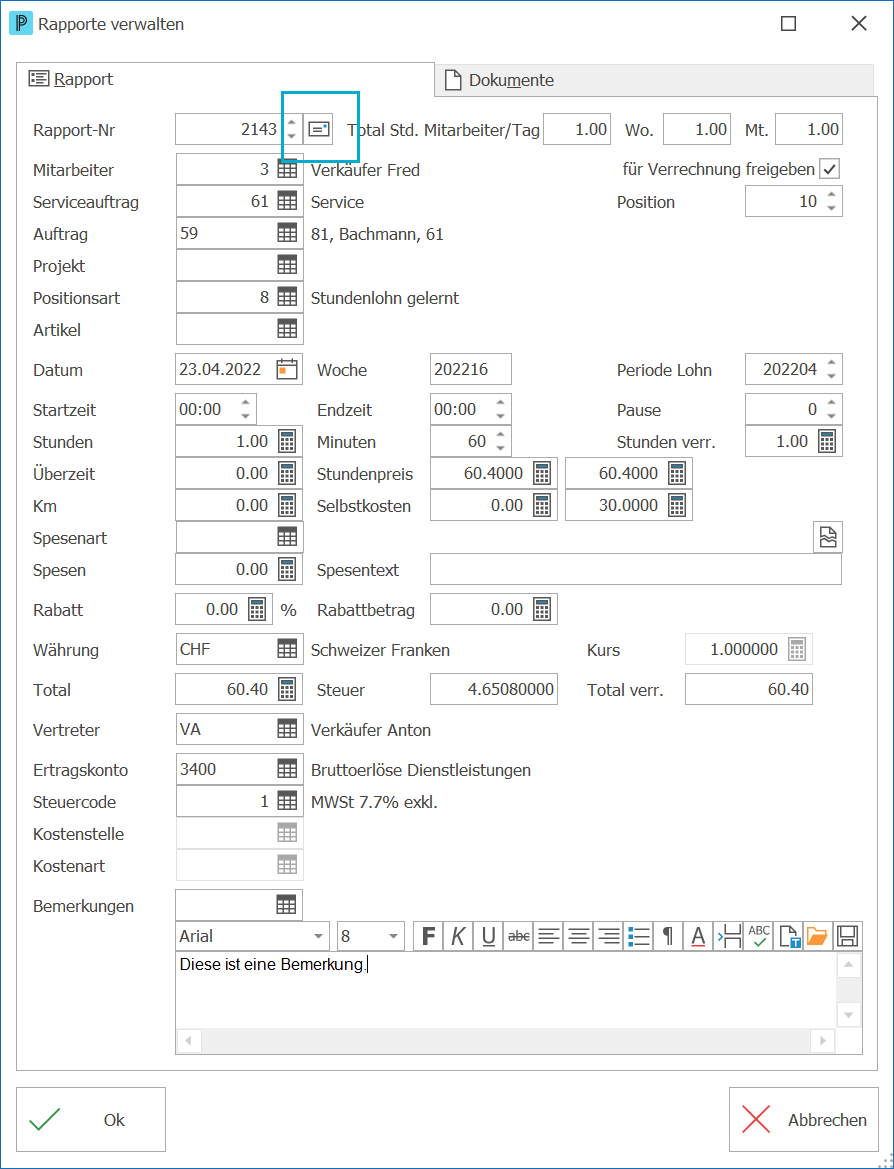Open the calculator for the Km field
This screenshot has height=1169, width=894.
[287, 505]
